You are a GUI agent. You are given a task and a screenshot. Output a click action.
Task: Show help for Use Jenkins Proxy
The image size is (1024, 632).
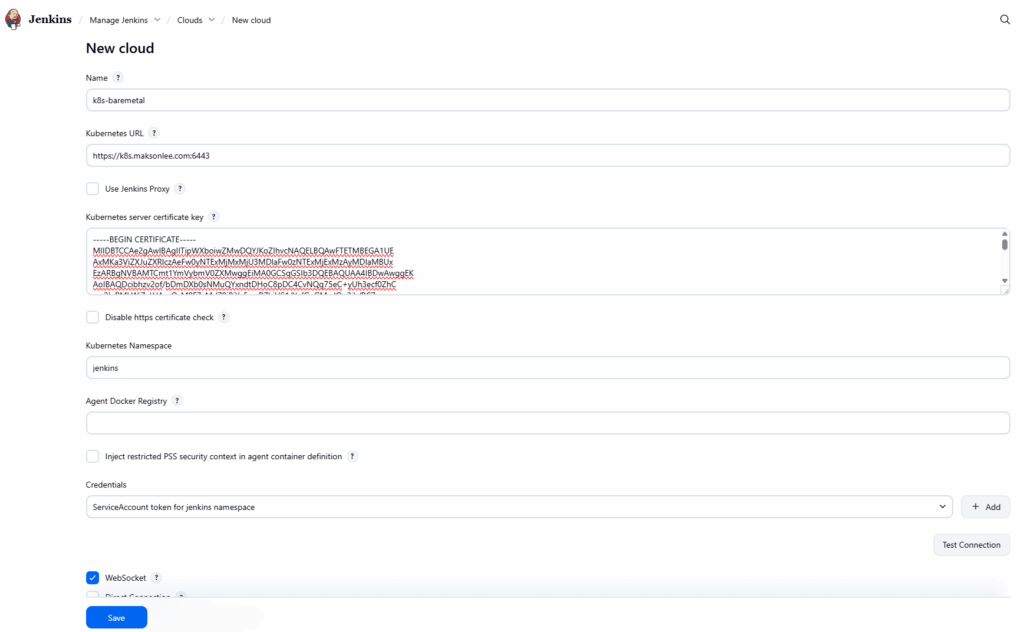click(180, 189)
